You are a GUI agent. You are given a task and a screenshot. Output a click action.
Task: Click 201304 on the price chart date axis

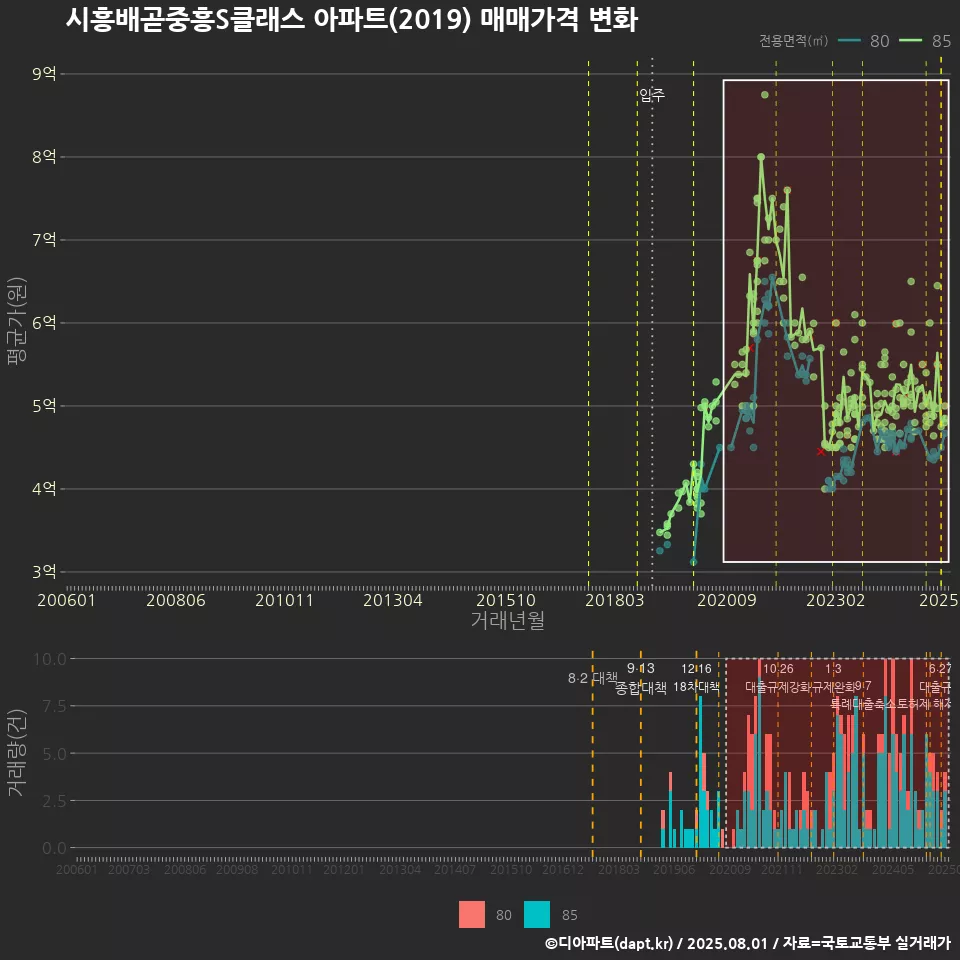pos(392,600)
